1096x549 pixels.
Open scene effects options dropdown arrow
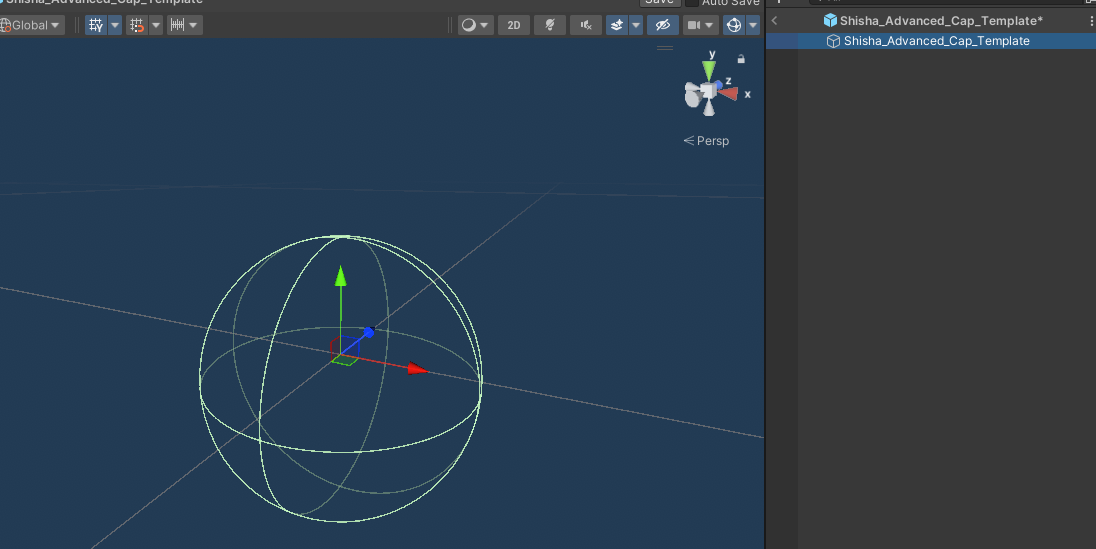coord(635,25)
